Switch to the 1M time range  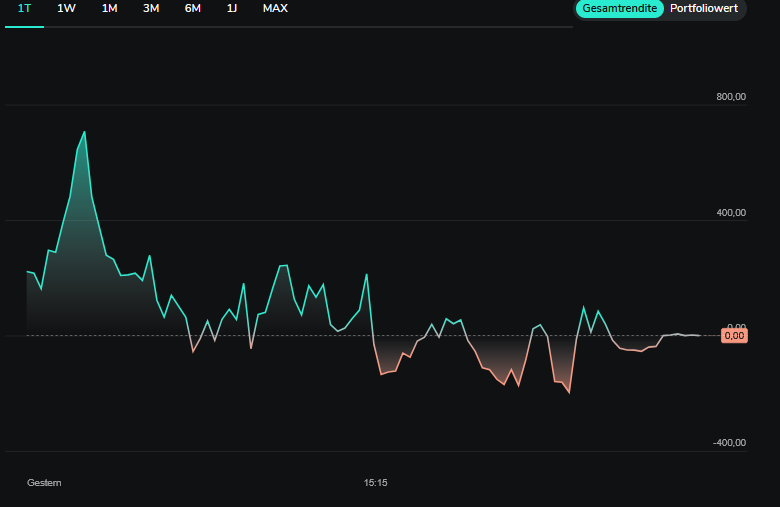109,8
